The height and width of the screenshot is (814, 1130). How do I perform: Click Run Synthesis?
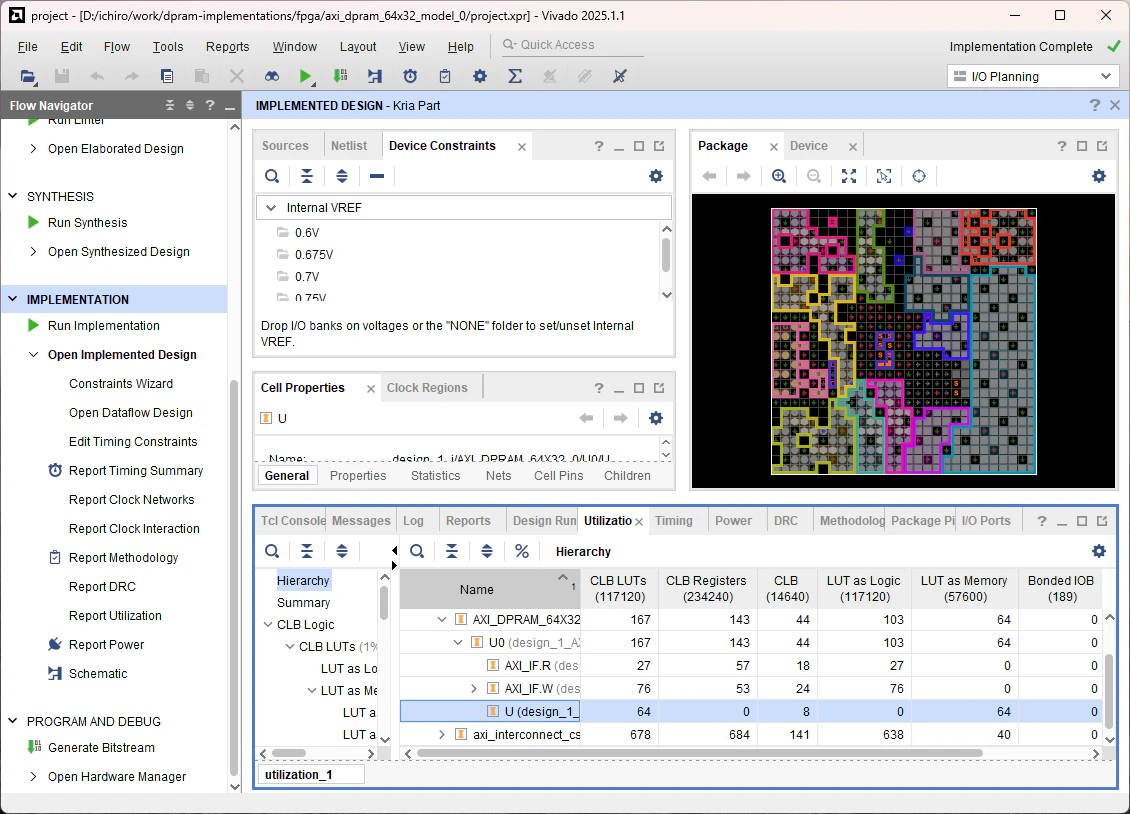pos(87,223)
